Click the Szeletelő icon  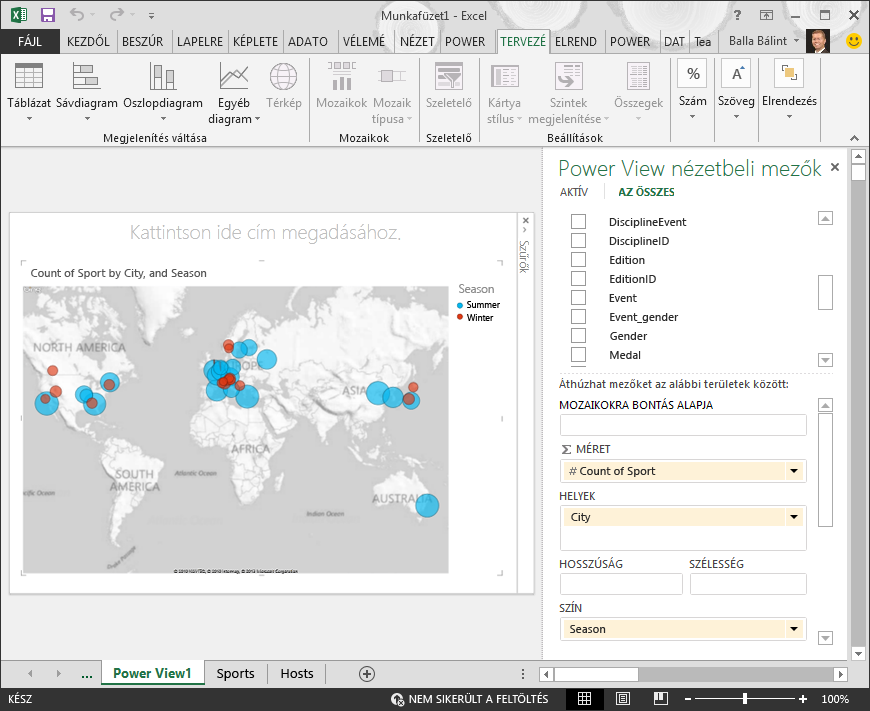coord(448,86)
